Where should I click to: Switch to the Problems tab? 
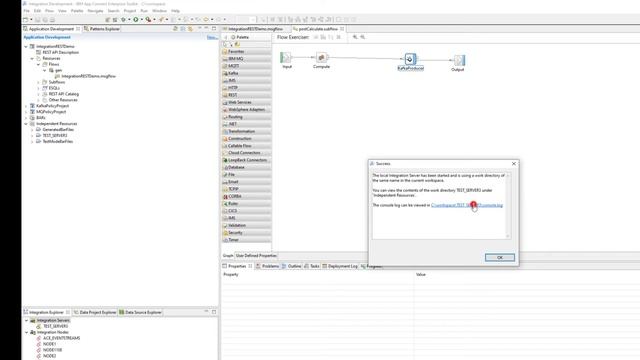pos(267,266)
